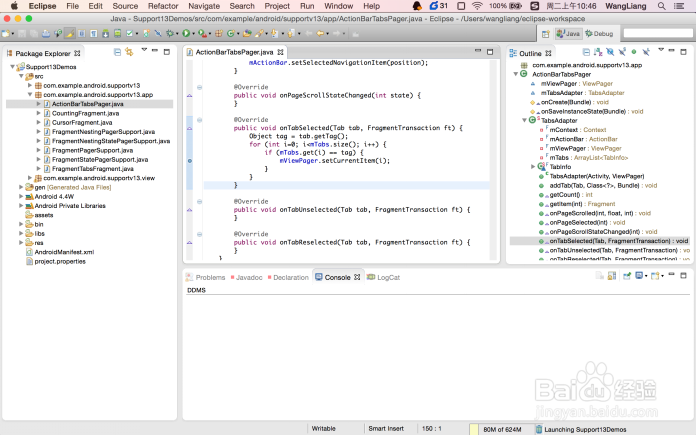The image size is (697, 436).
Task: Collapse the src folder
Action: [x=21, y=76]
